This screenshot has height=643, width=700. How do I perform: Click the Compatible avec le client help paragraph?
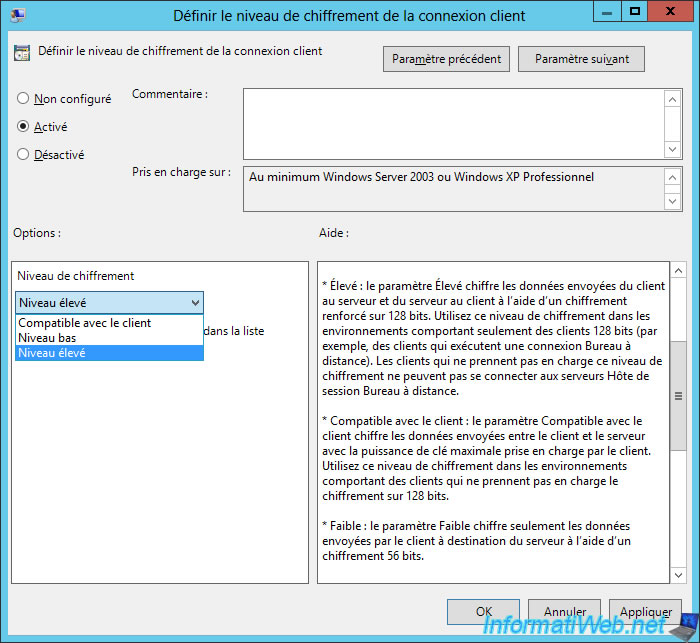[x=487, y=458]
